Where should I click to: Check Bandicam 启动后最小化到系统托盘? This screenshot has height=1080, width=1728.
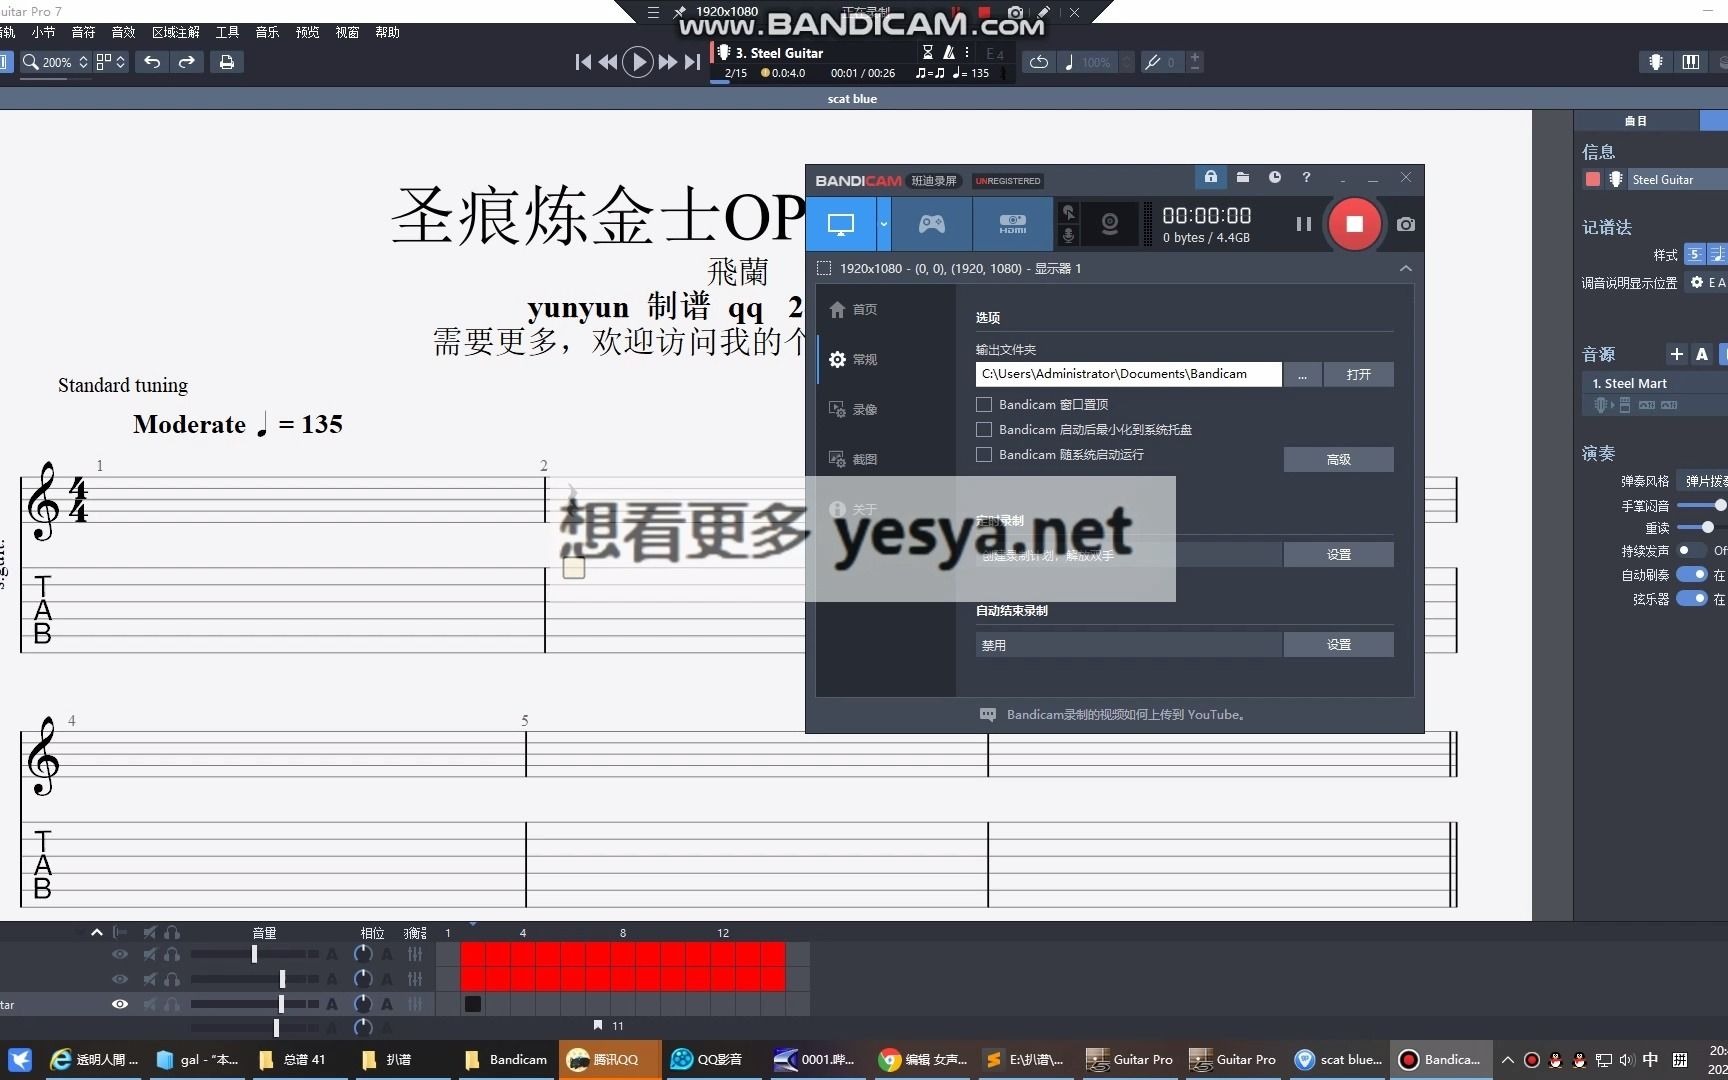984,430
